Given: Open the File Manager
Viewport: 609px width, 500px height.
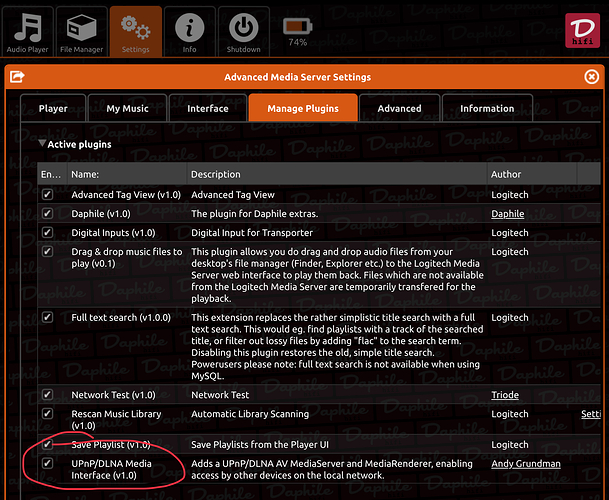Looking at the screenshot, I should tap(82, 32).
